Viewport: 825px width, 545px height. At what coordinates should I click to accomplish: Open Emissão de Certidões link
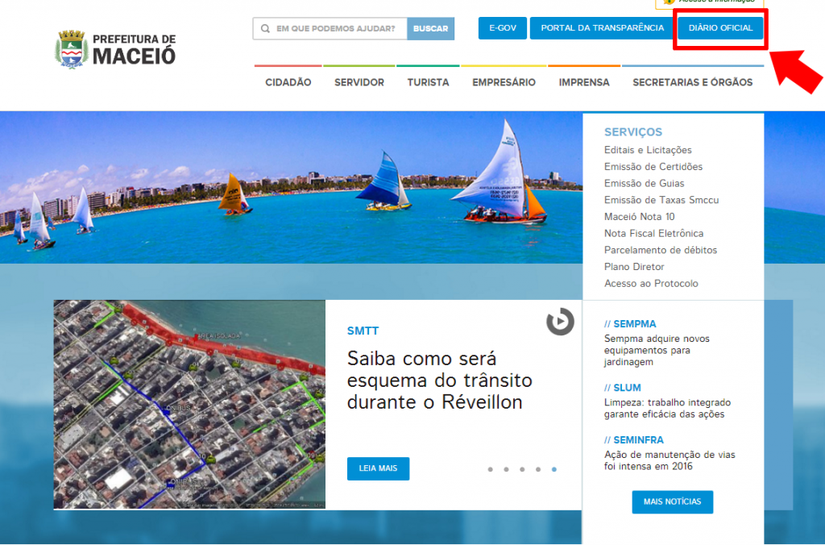653,167
